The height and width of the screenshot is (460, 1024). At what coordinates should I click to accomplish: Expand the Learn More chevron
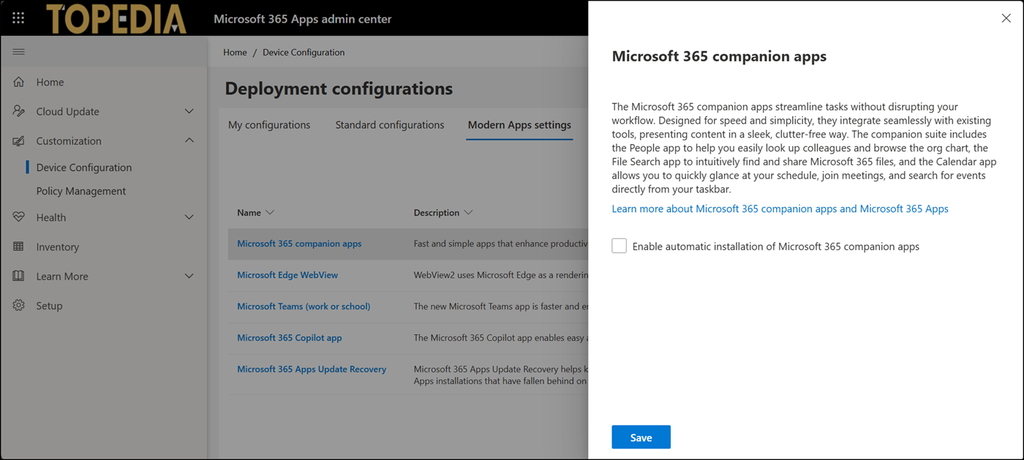pos(189,276)
